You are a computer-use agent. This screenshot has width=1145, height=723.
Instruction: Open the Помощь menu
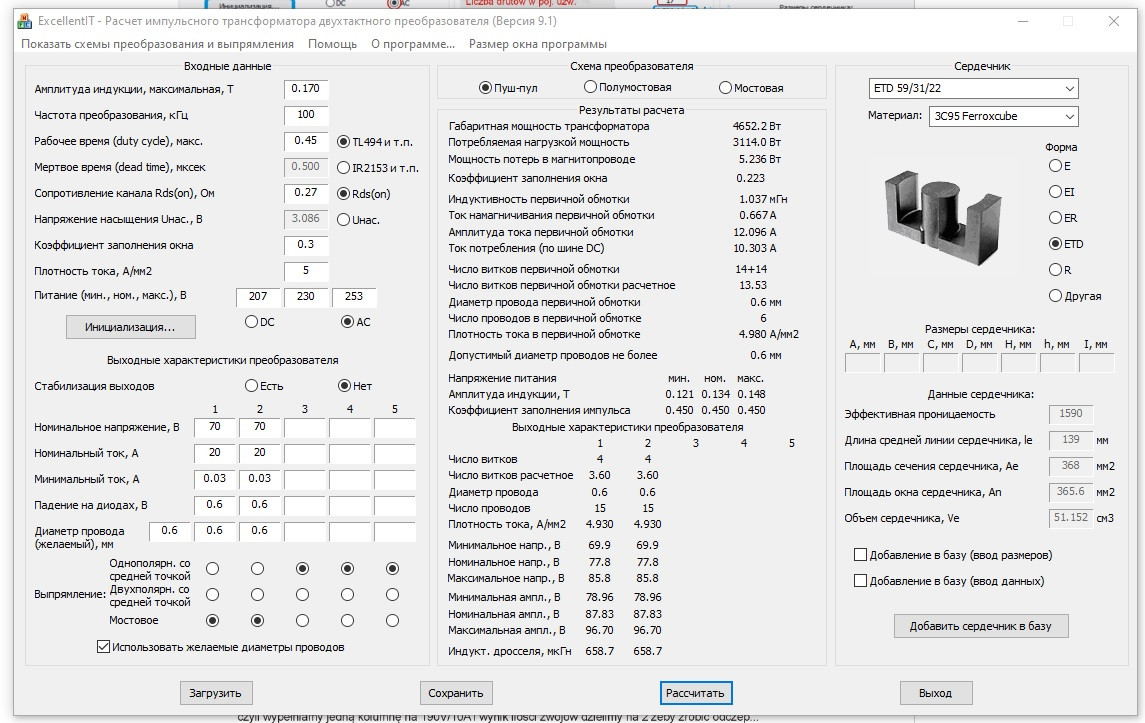(334, 43)
